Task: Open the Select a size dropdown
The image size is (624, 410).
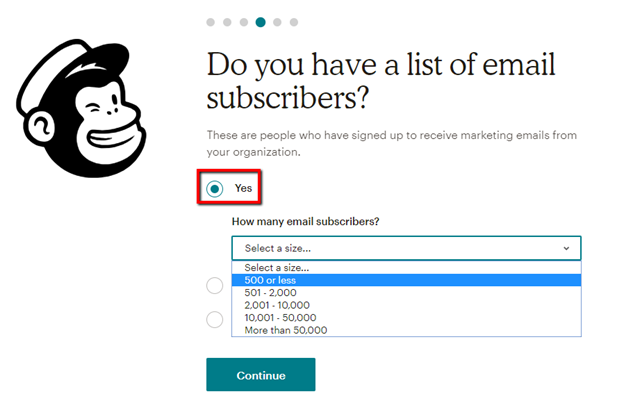Action: coord(405,248)
